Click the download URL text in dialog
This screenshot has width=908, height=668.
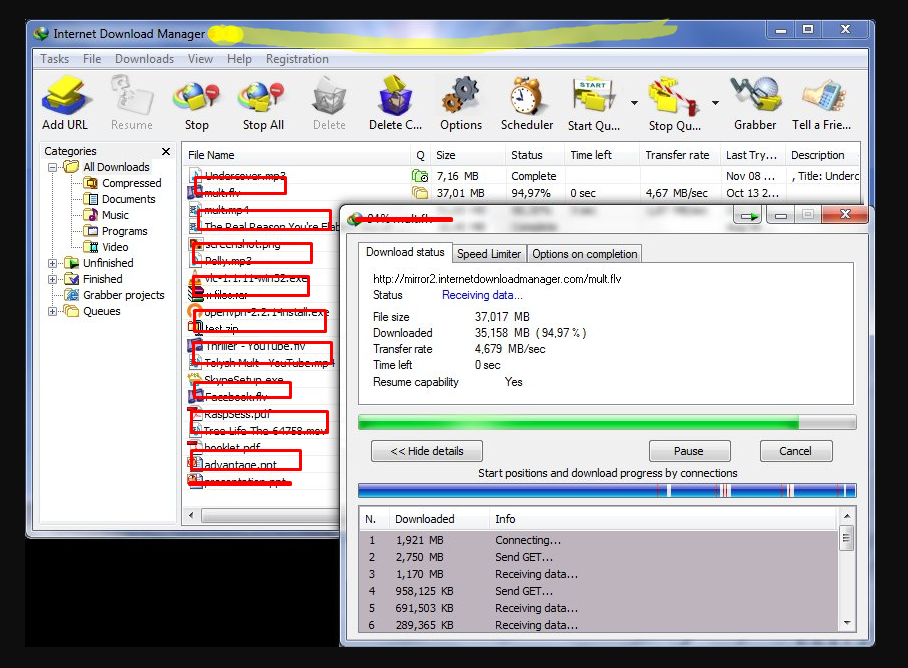coord(497,279)
